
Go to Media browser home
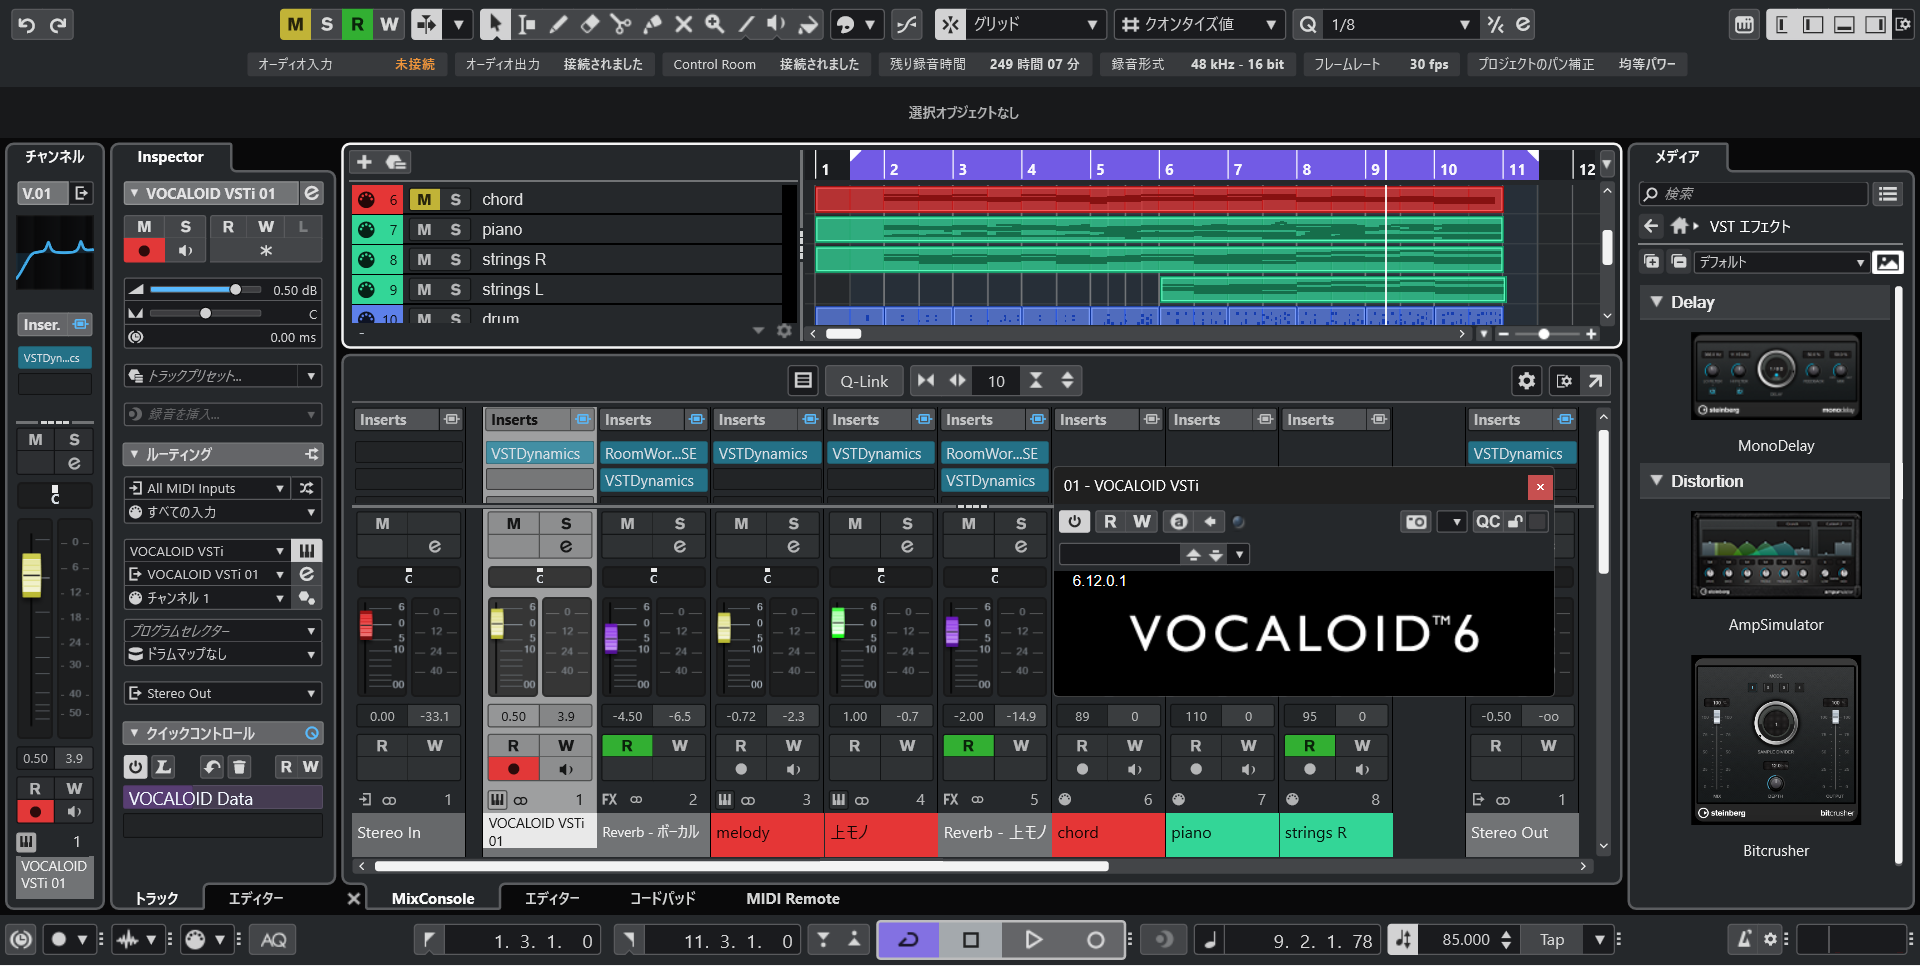point(1679,226)
